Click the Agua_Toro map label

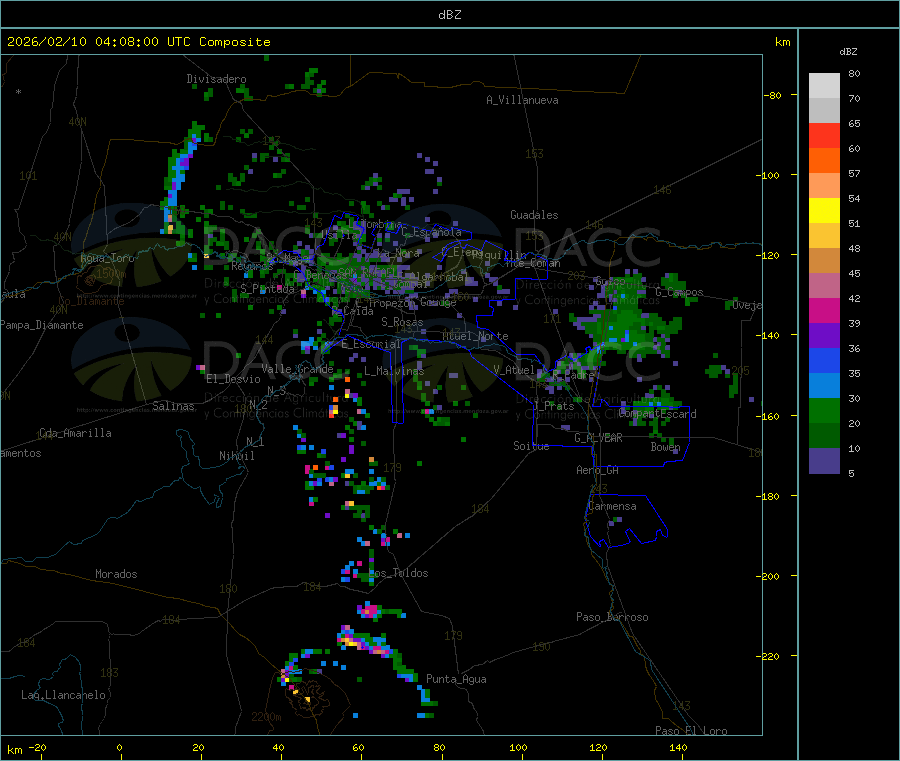coord(107,258)
